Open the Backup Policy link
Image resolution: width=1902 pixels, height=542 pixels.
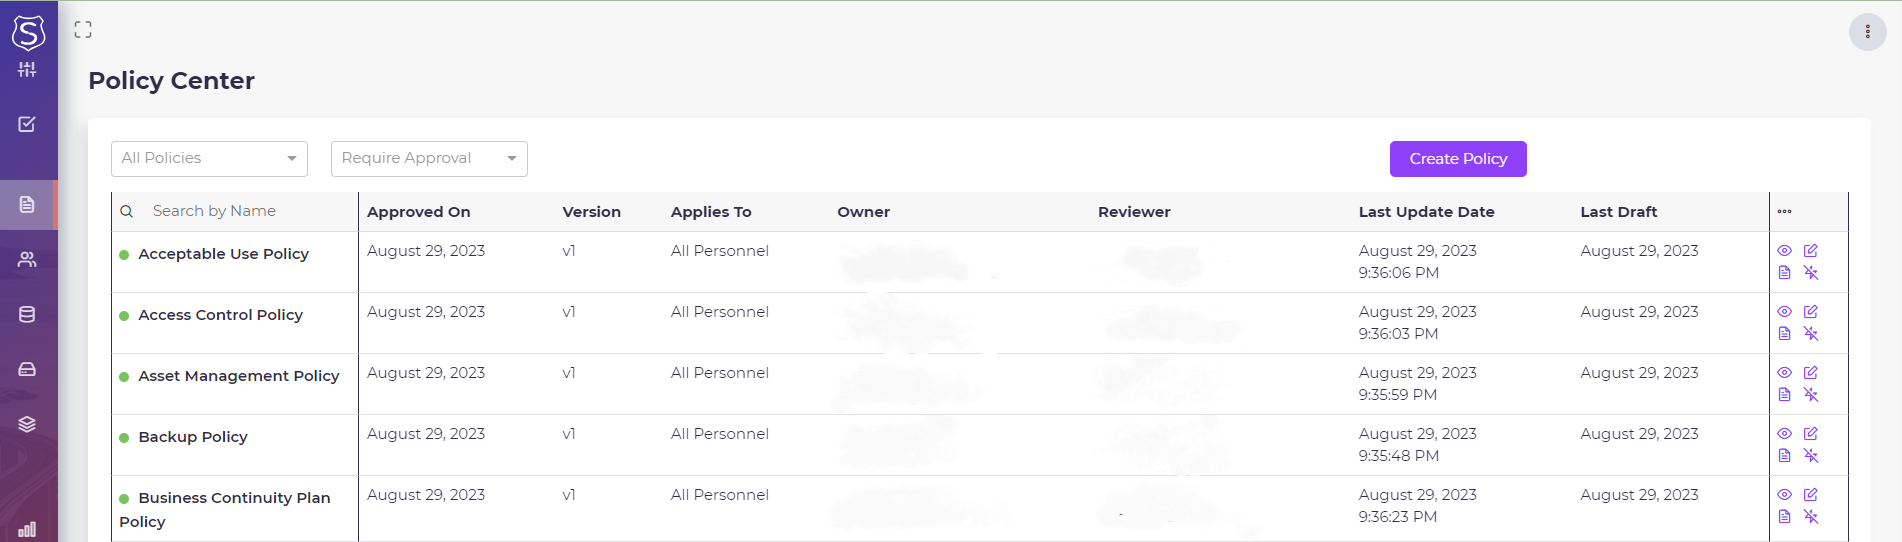coord(193,437)
